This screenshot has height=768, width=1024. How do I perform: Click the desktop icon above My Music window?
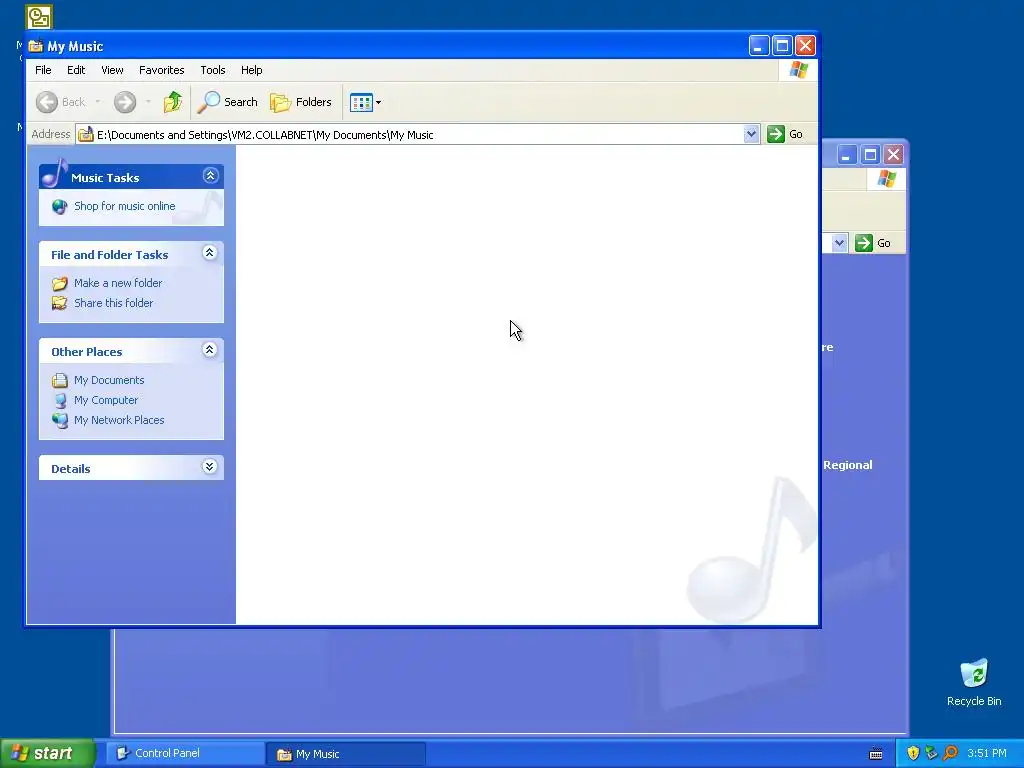tap(39, 17)
